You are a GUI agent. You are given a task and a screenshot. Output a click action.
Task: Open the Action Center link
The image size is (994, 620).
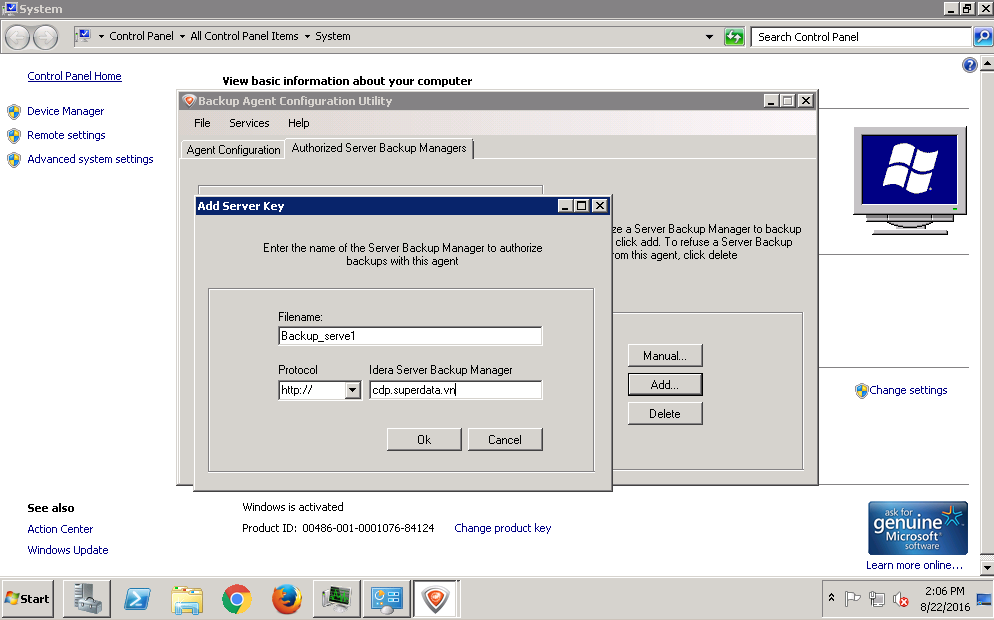pyautogui.click(x=60, y=529)
